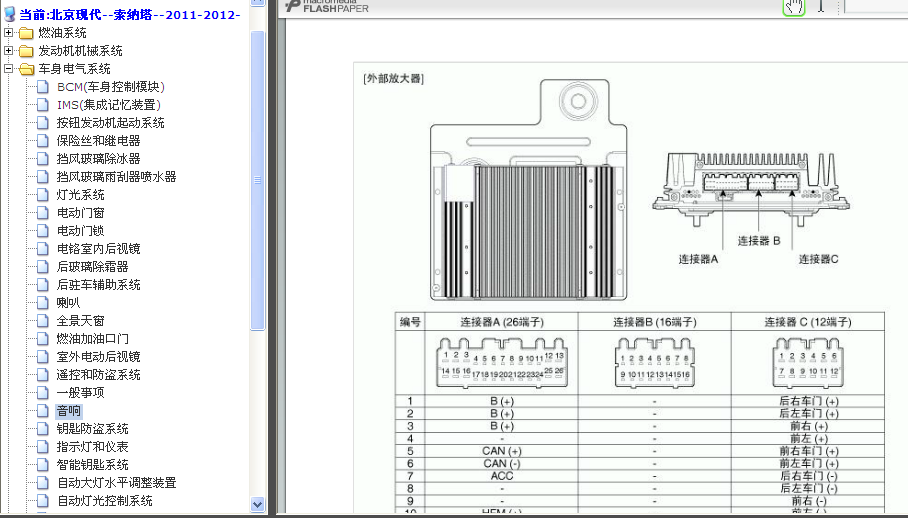Open 按钮发动机起动系统 in the tree
Viewport: 908px width, 518px height.
(x=110, y=123)
